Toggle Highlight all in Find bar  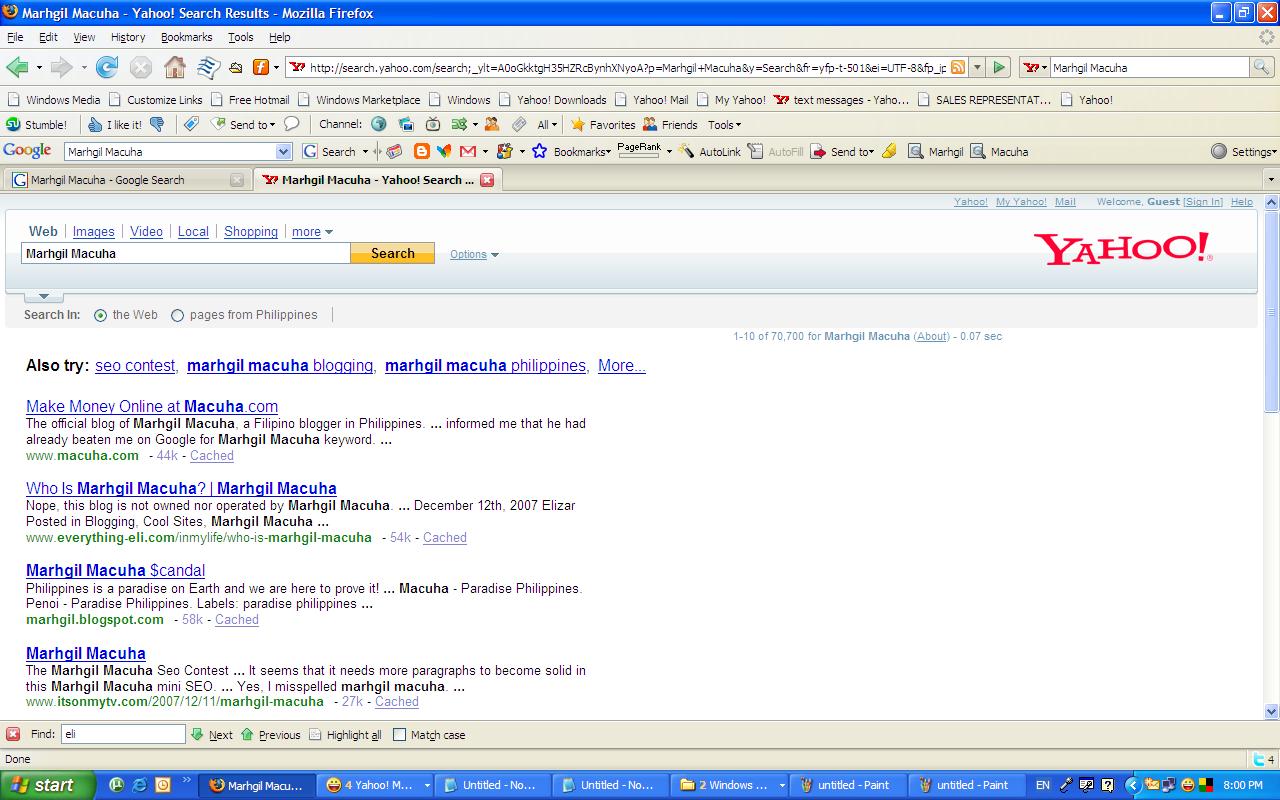345,734
